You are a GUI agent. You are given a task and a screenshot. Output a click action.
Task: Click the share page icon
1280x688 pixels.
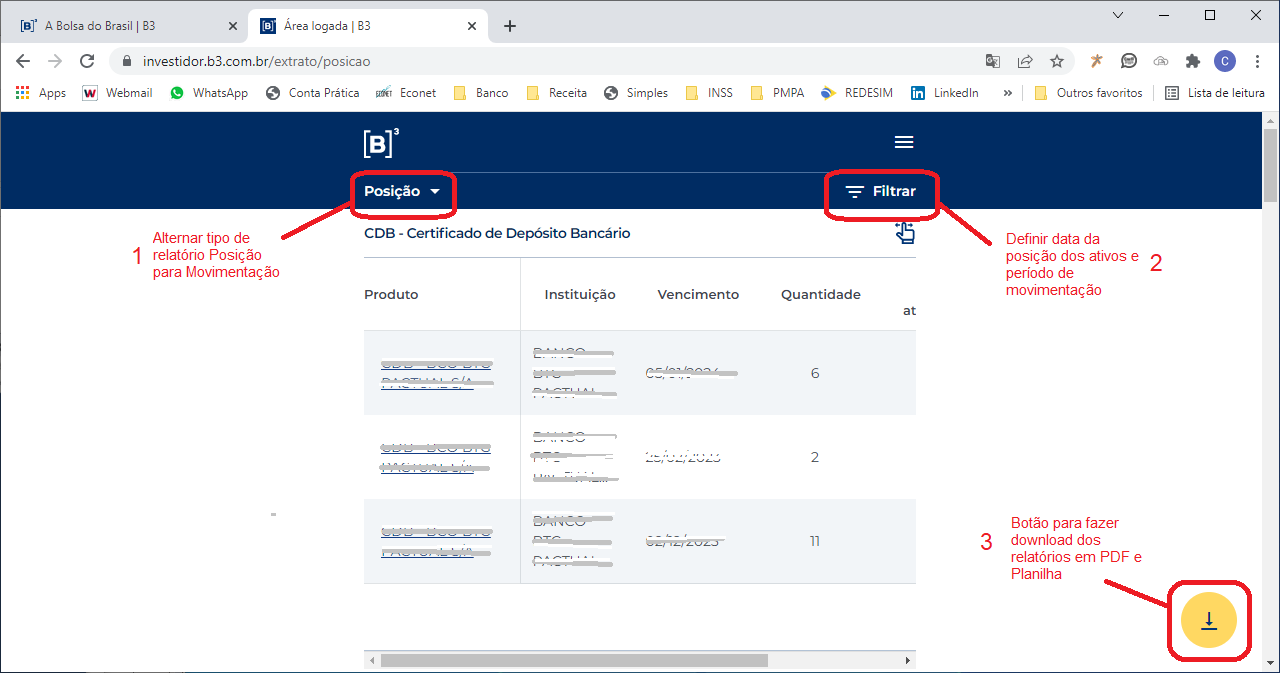pos(1025,61)
